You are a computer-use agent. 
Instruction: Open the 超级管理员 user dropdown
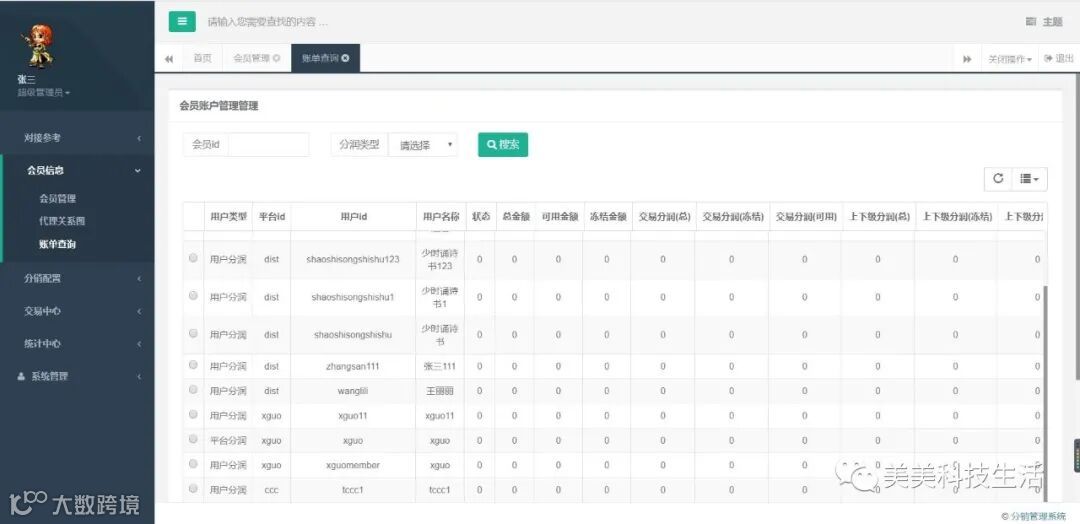click(x=44, y=92)
